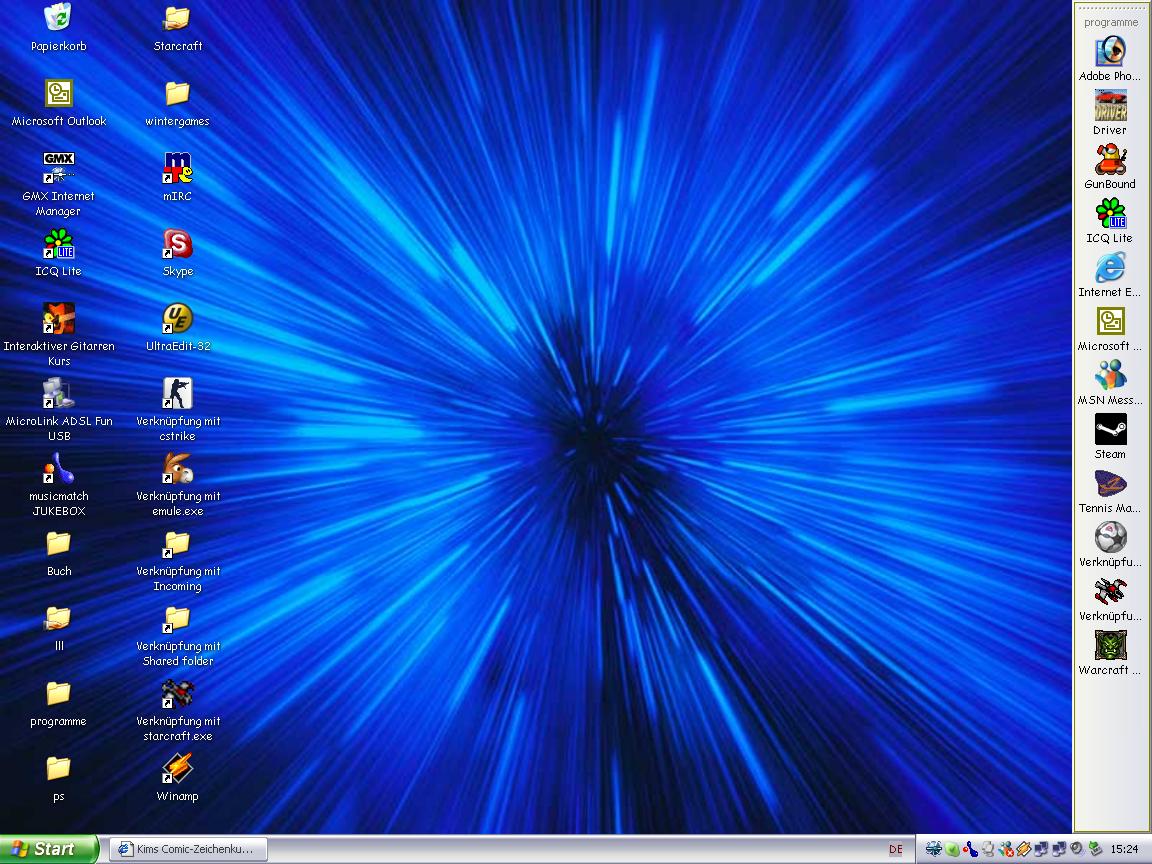This screenshot has height=864, width=1152.
Task: Click the programme toolbar title label
Action: [x=1111, y=22]
